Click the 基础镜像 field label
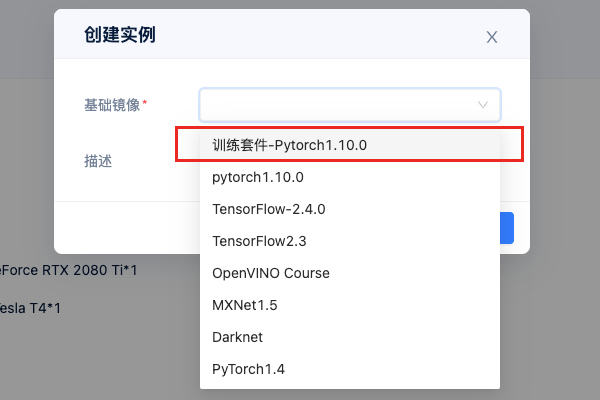Viewport: 600px width, 400px height. click(112, 105)
